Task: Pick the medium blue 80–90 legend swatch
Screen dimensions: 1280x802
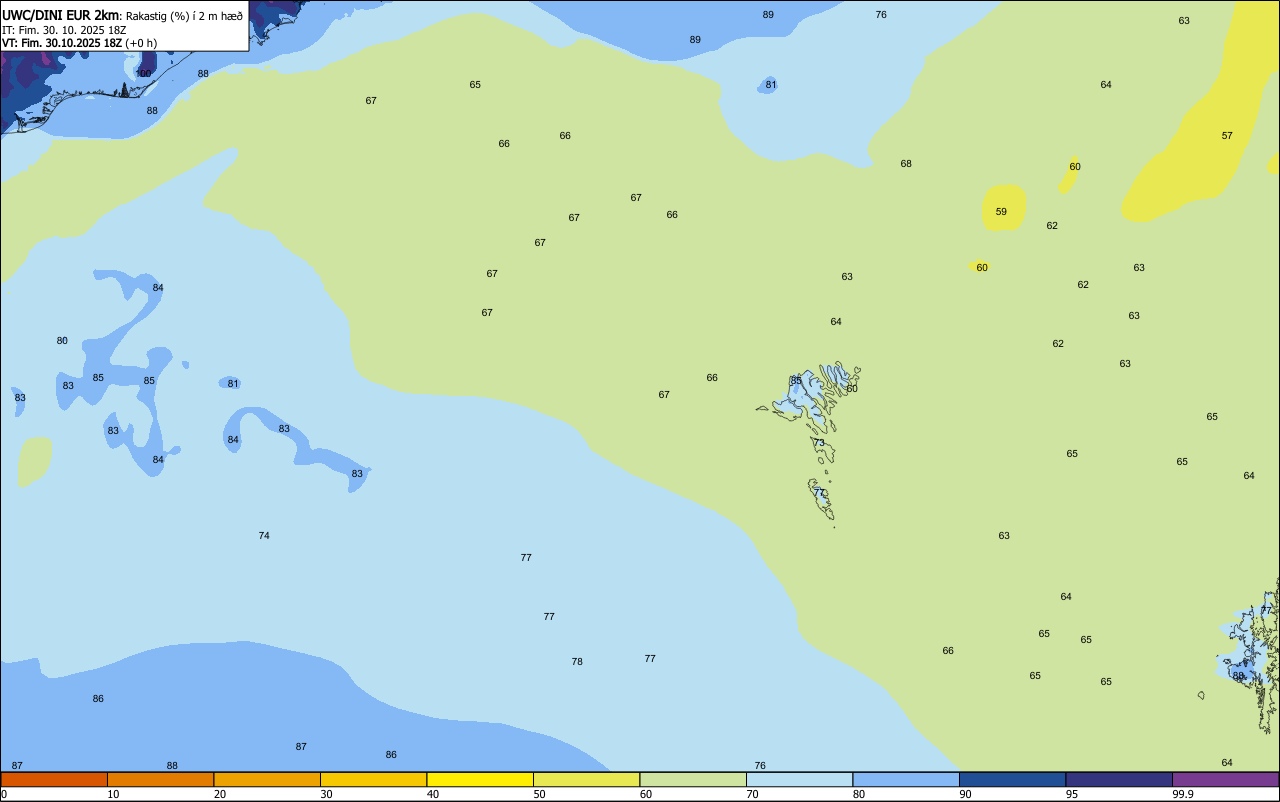Action: click(906, 779)
